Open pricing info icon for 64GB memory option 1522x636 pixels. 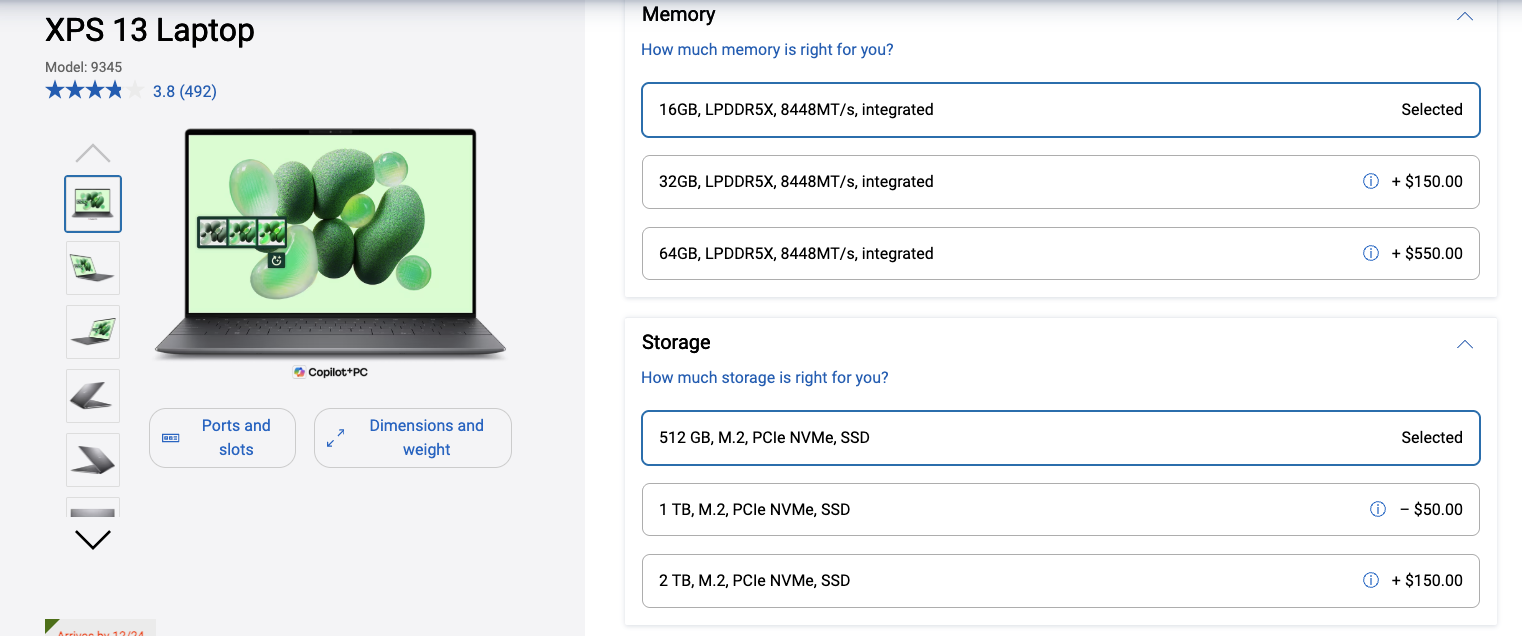pyautogui.click(x=1371, y=253)
